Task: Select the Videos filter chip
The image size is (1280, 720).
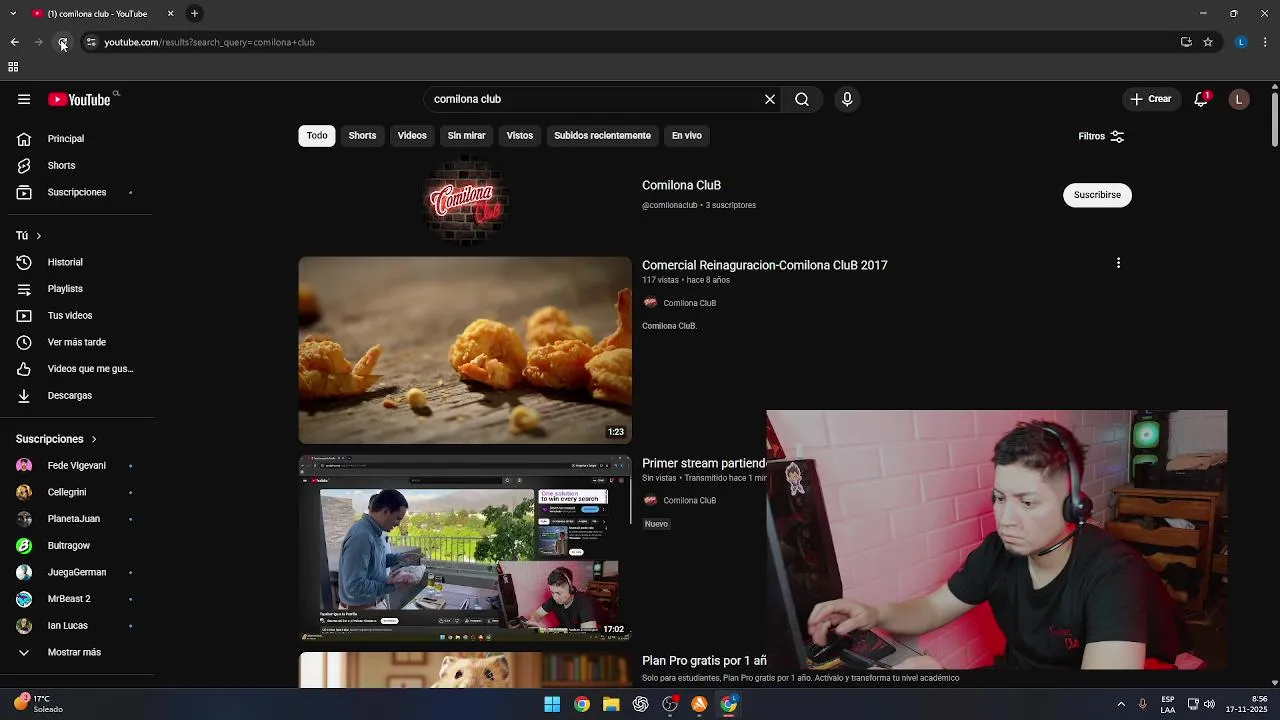Action: [x=412, y=136]
